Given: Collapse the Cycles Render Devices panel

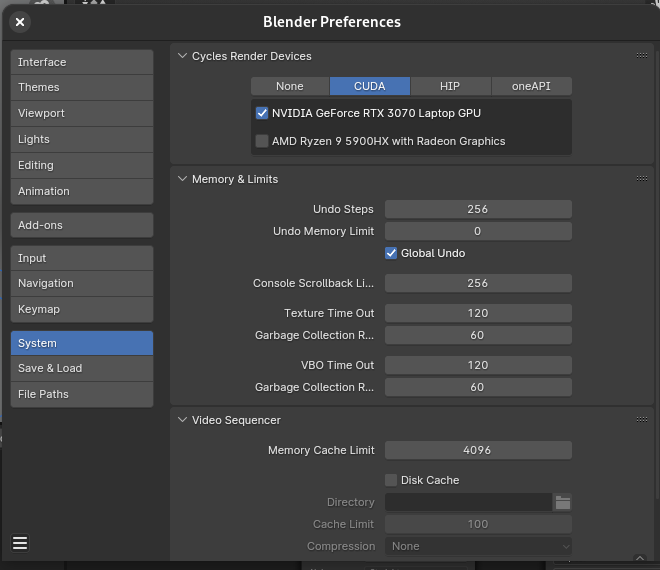Looking at the screenshot, I should [182, 57].
